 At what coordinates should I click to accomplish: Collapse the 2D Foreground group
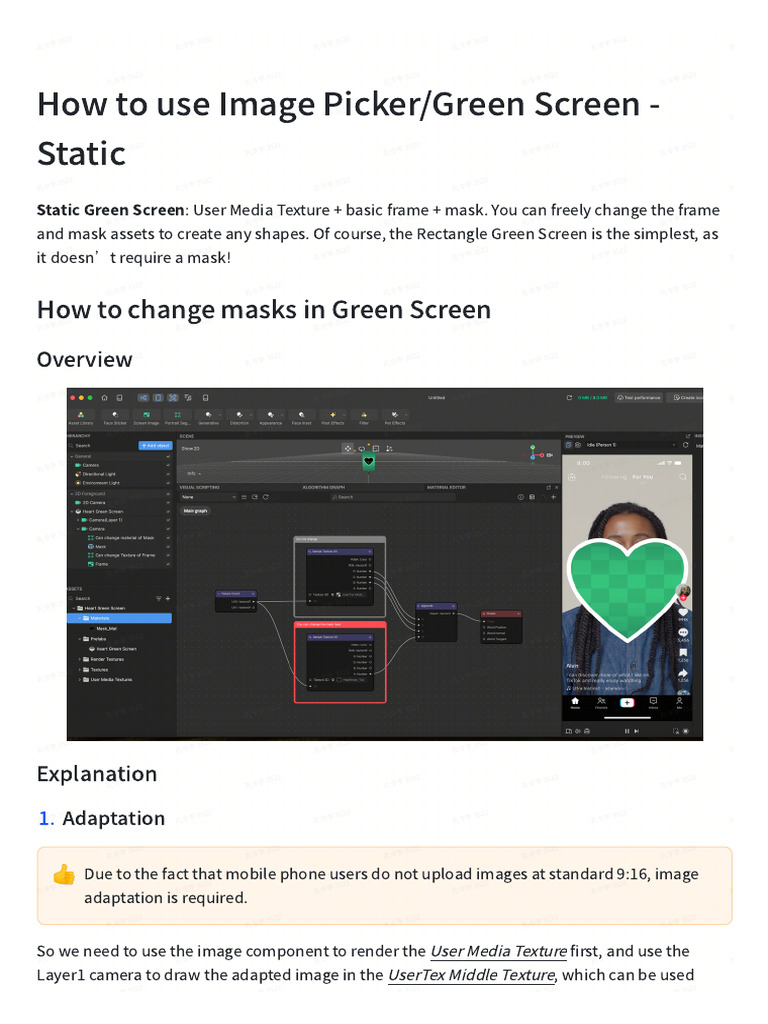pyautogui.click(x=72, y=494)
